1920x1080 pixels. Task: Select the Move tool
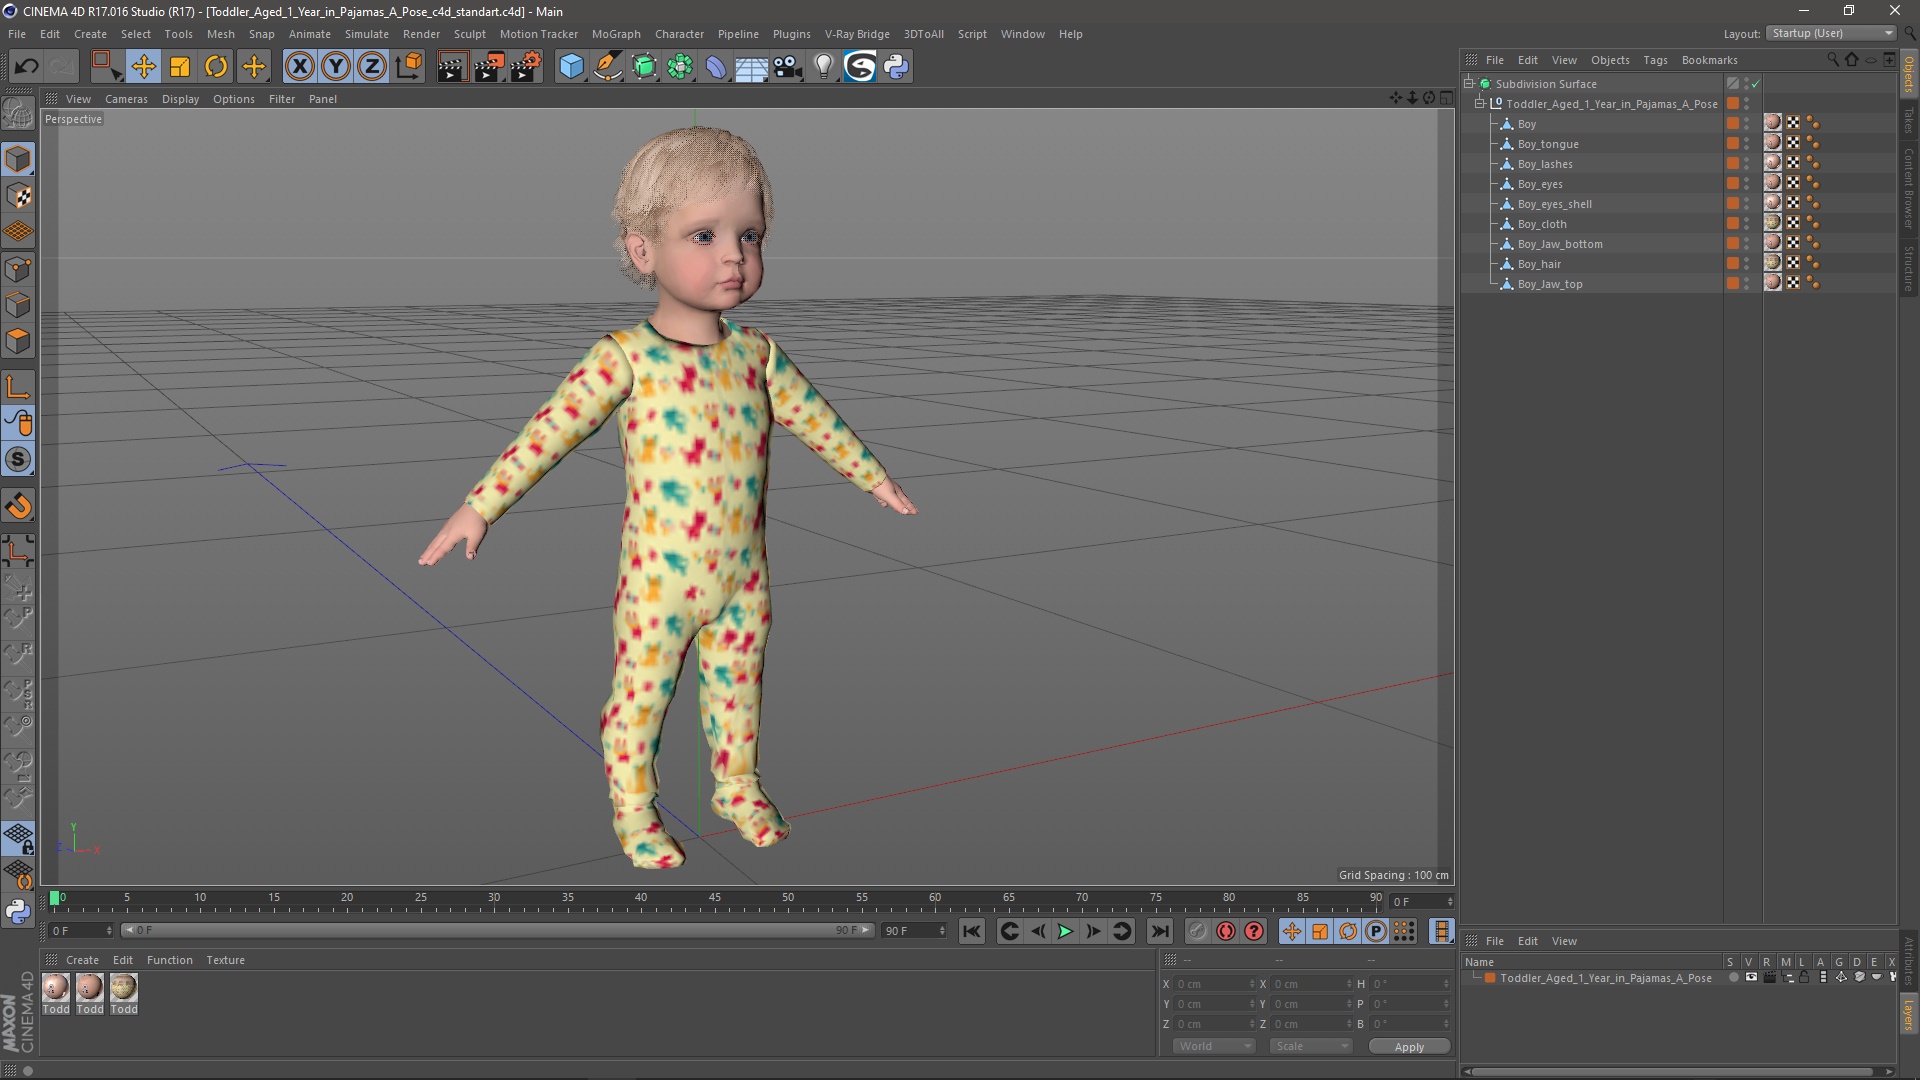point(143,67)
